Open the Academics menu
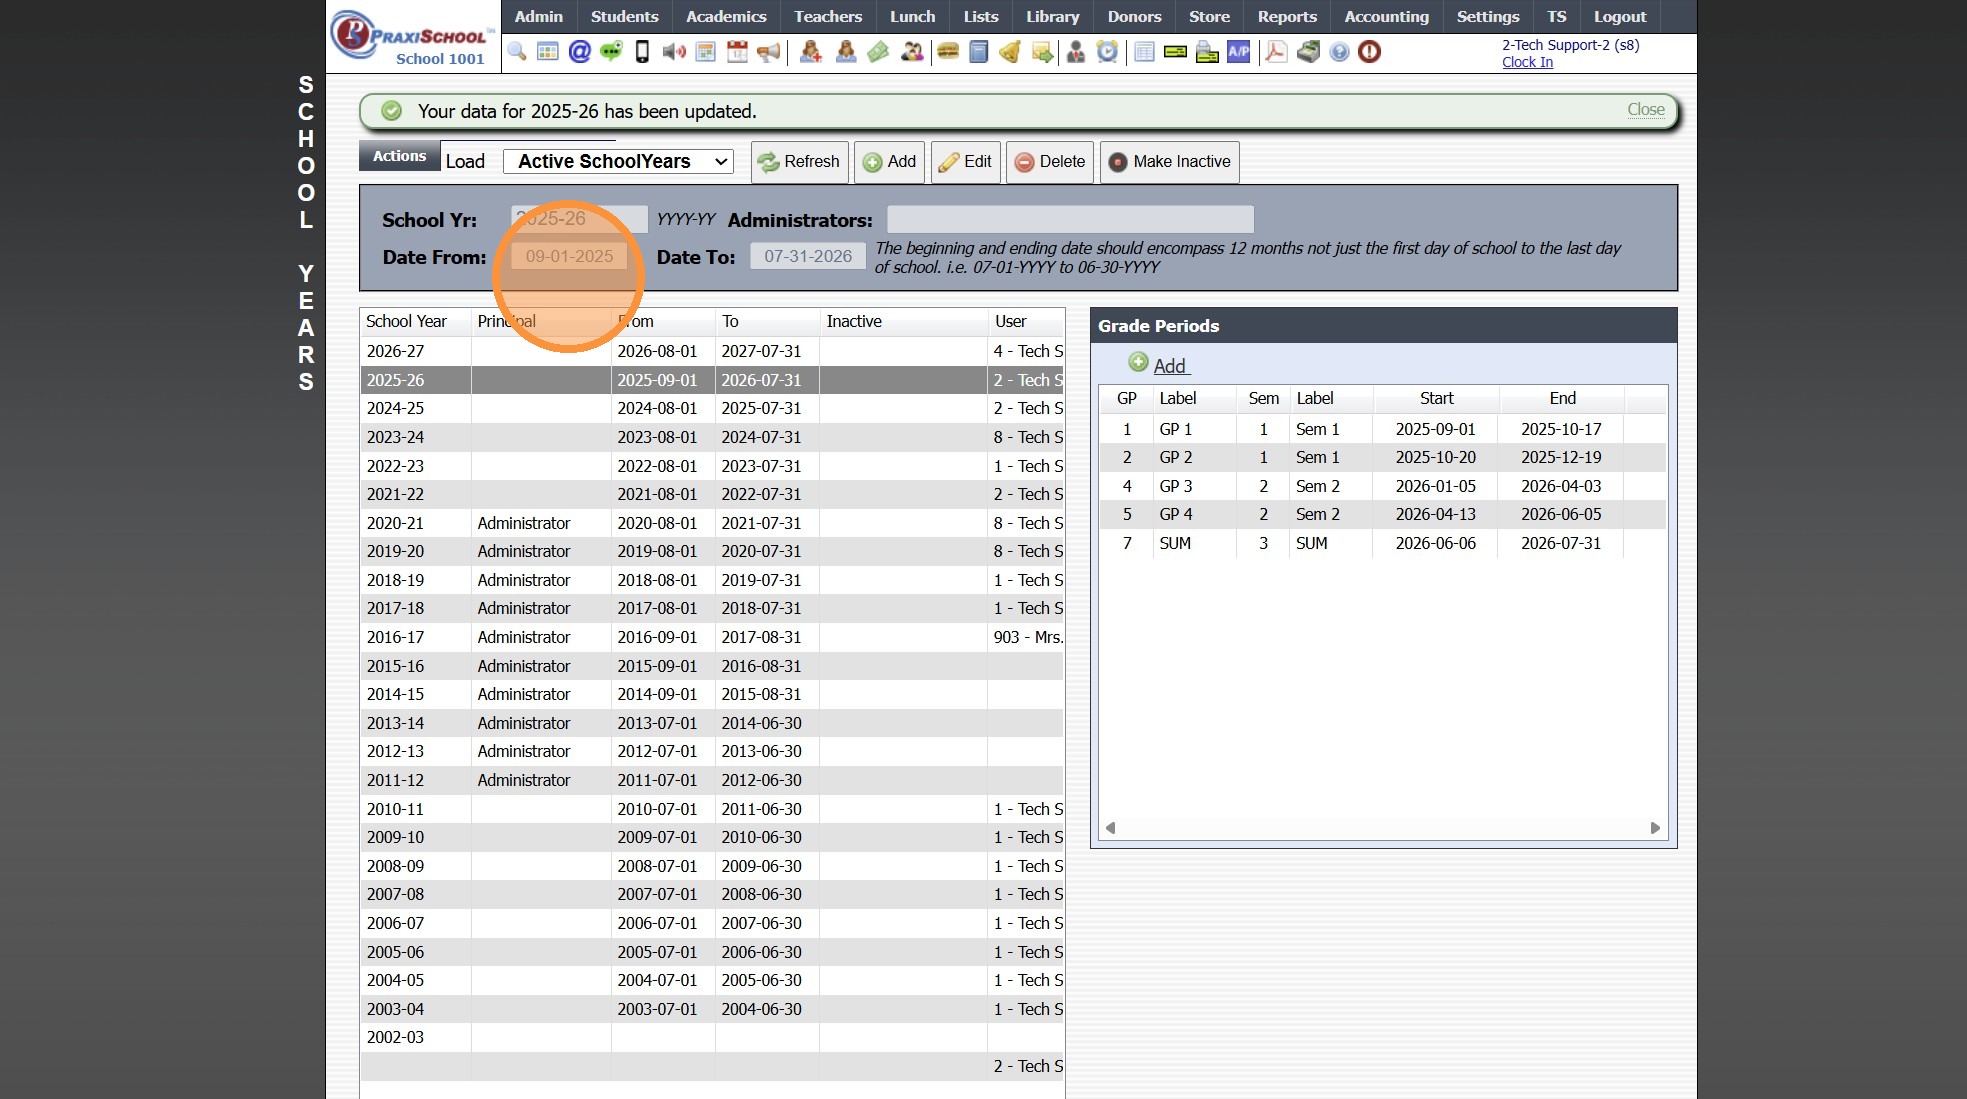Image resolution: width=1967 pixels, height=1099 pixels. 726,16
